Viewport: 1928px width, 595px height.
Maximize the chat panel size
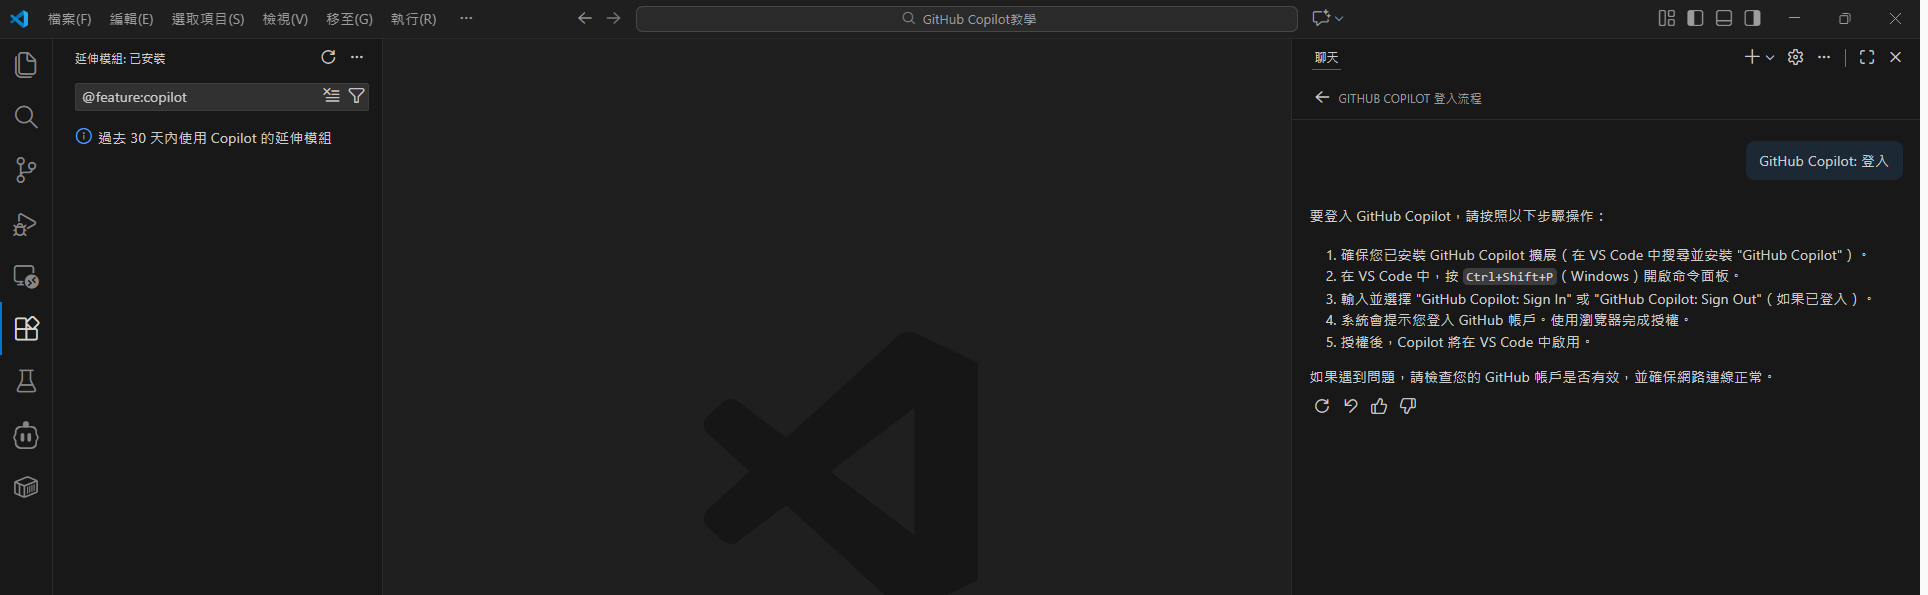point(1867,57)
